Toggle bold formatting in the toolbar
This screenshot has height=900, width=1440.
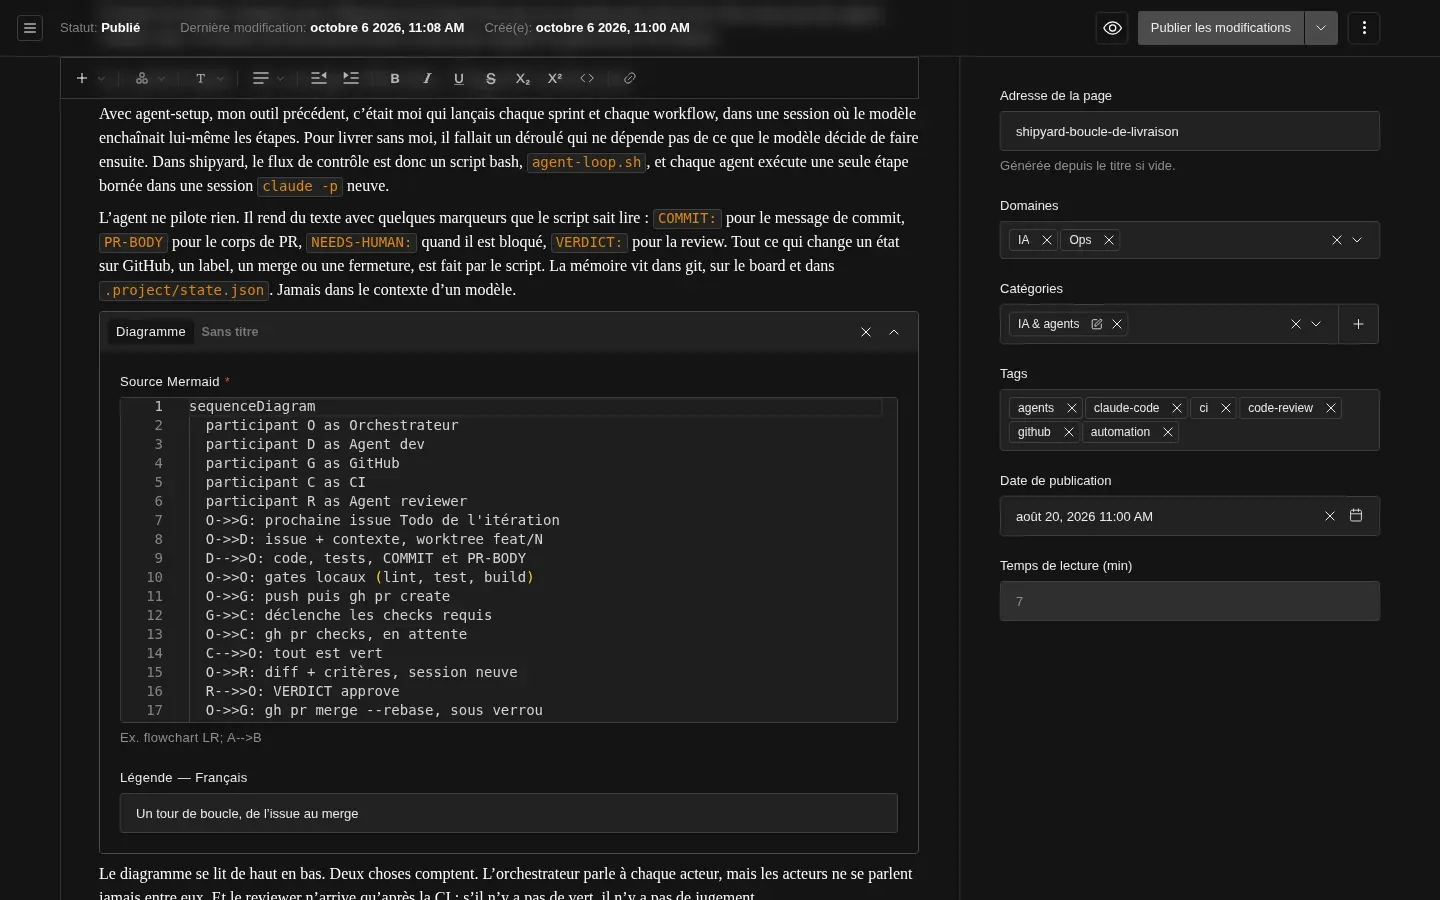395,78
